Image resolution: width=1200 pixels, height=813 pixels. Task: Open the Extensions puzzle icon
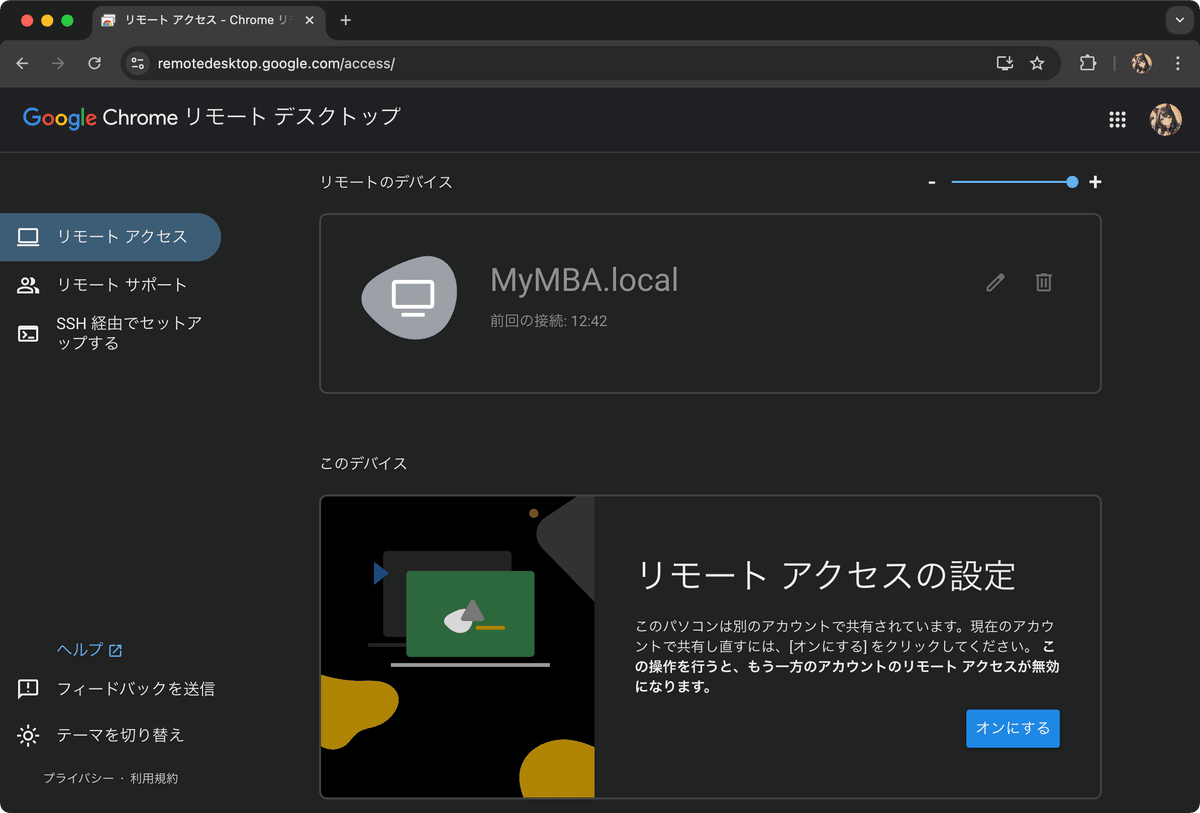(x=1088, y=63)
